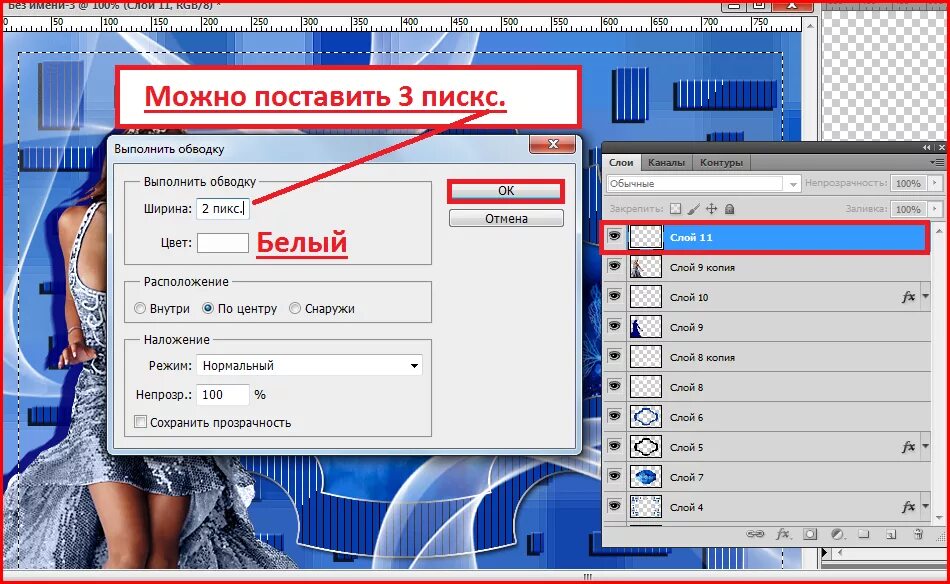Screen dimensions: 950x584
Task: Create new adjustment layer half-circle icon
Action: [x=837, y=534]
